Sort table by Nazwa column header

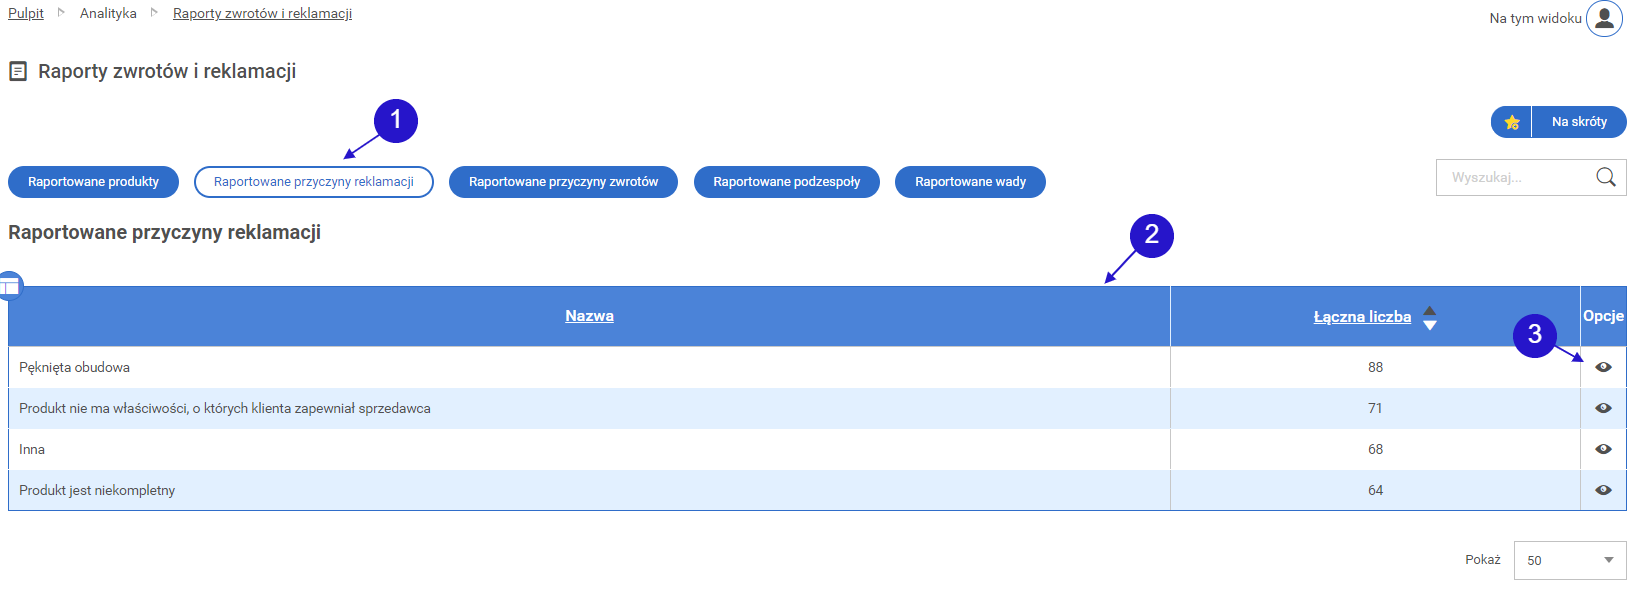pyautogui.click(x=589, y=316)
